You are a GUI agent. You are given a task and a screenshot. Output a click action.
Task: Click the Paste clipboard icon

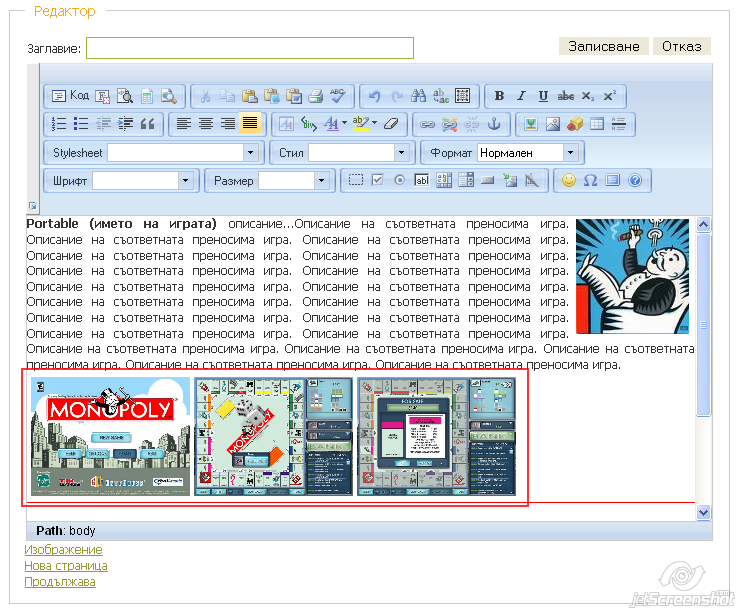click(x=250, y=96)
